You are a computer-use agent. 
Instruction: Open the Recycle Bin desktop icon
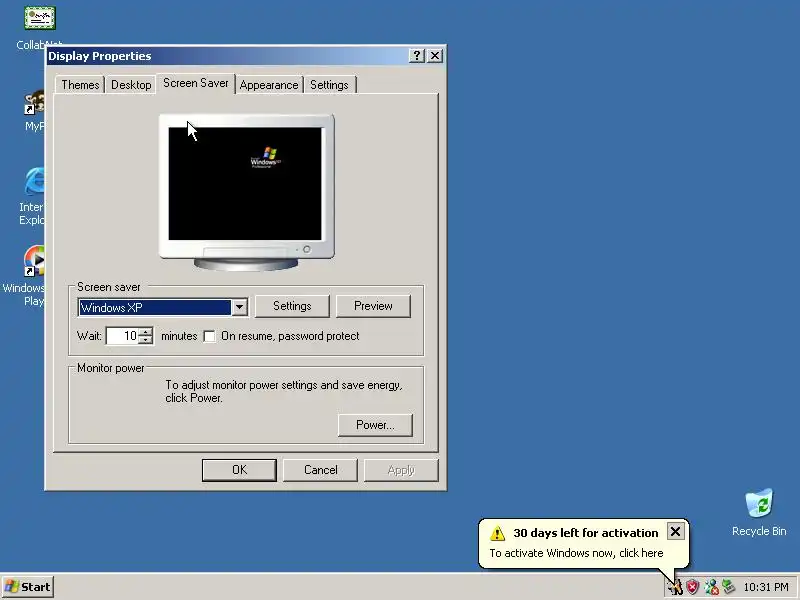coord(759,512)
